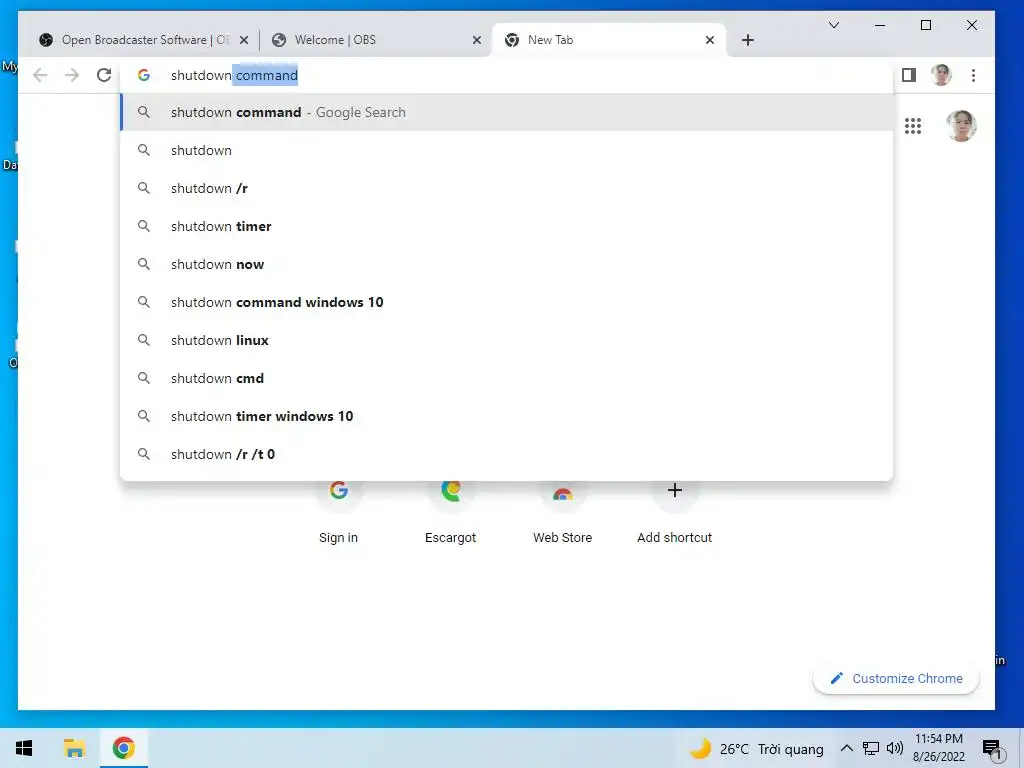Click search icon beside 'shutdown linux'
1024x768 pixels.
tap(144, 340)
